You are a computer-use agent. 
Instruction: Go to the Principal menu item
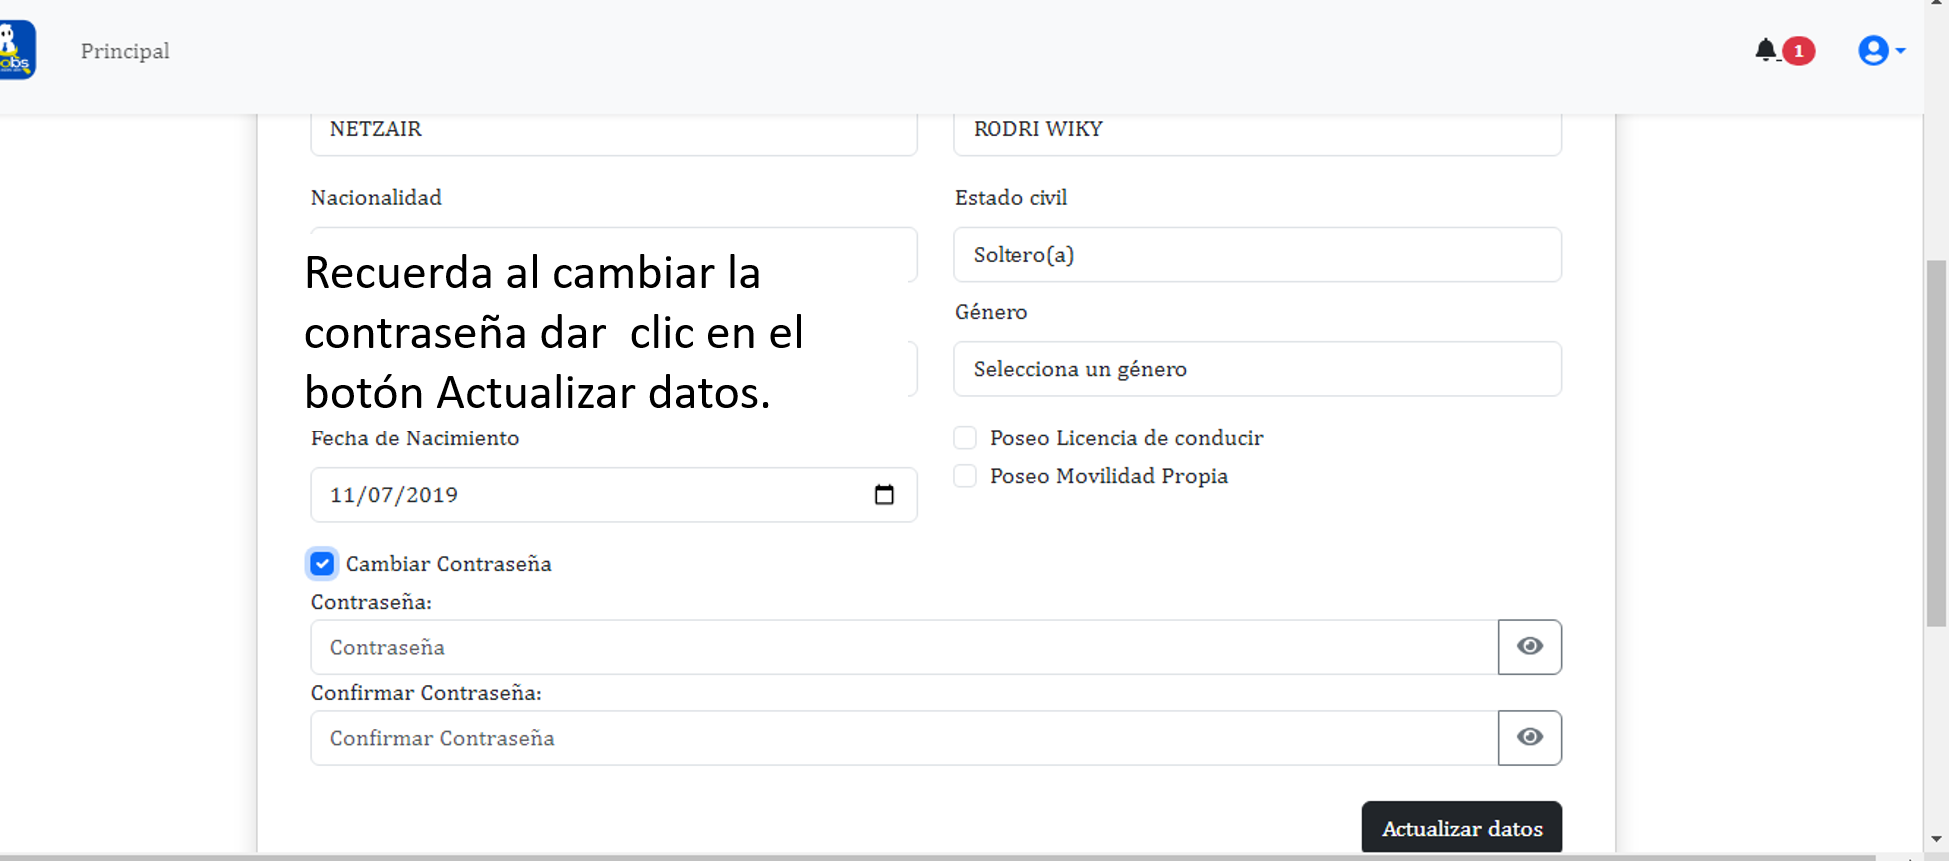(125, 51)
